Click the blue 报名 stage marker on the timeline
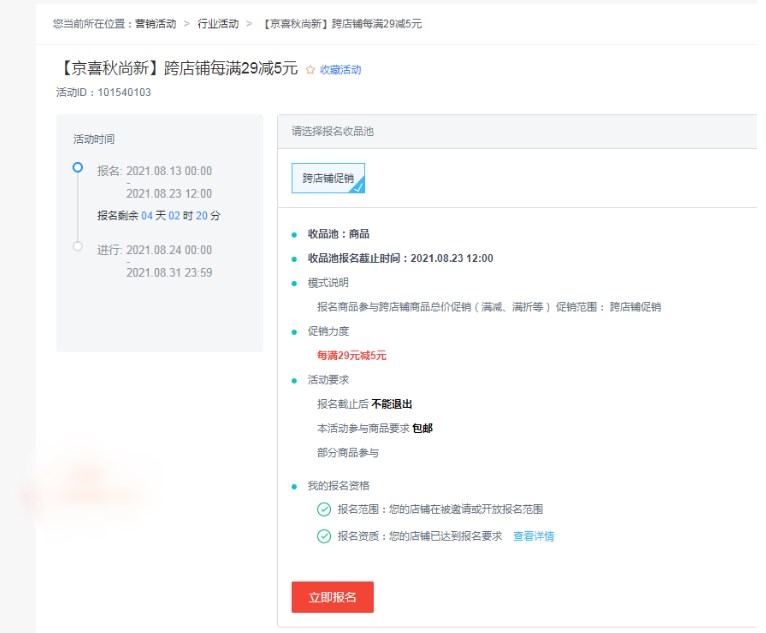The height and width of the screenshot is (633, 766). [77, 168]
